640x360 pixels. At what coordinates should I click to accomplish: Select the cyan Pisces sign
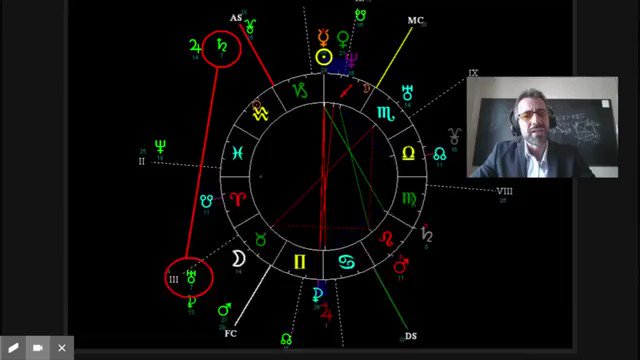[238, 153]
